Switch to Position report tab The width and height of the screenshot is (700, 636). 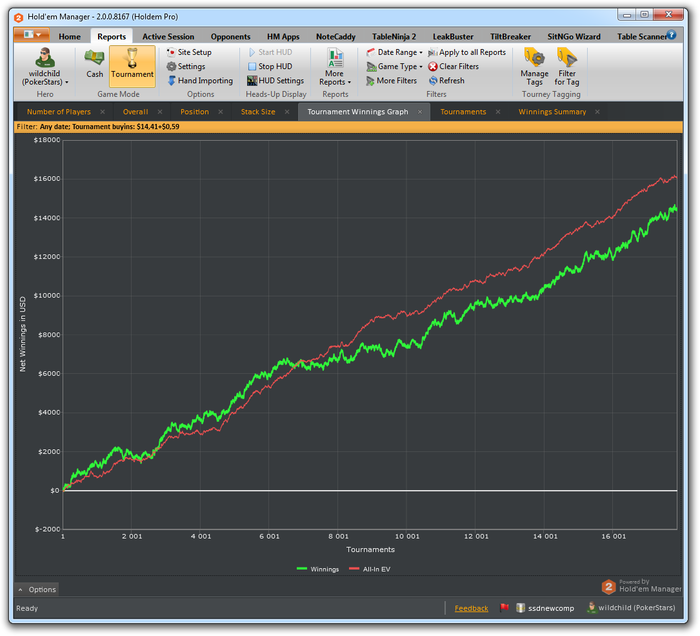click(195, 112)
